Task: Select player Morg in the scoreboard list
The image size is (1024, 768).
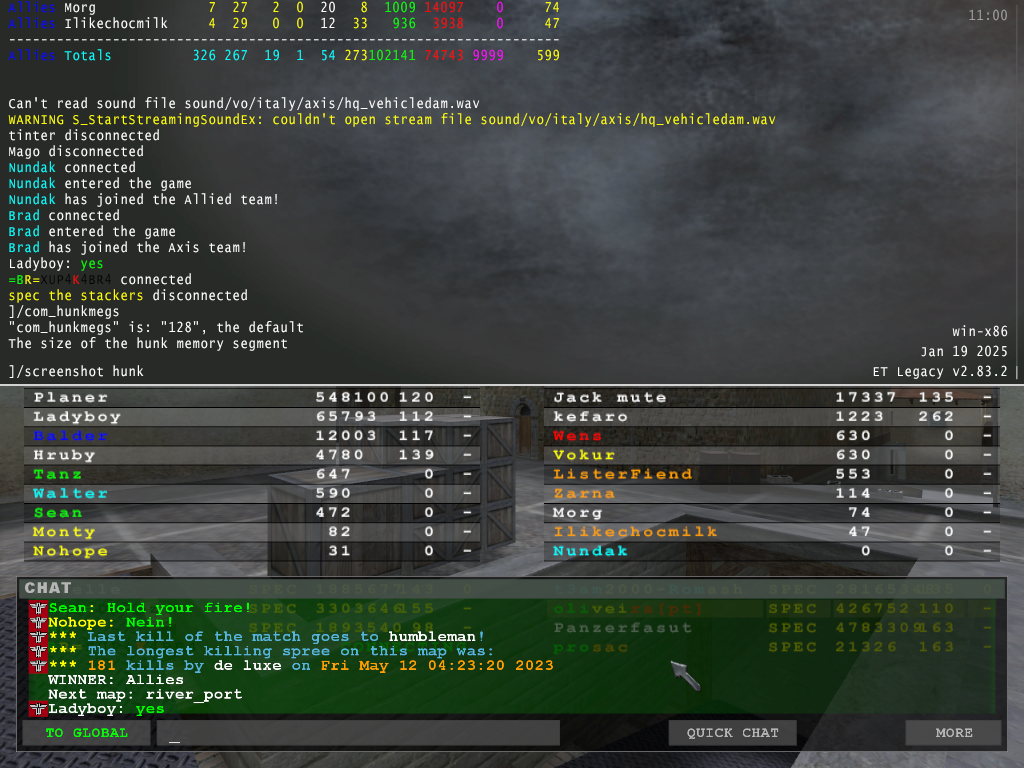Action: (771, 513)
